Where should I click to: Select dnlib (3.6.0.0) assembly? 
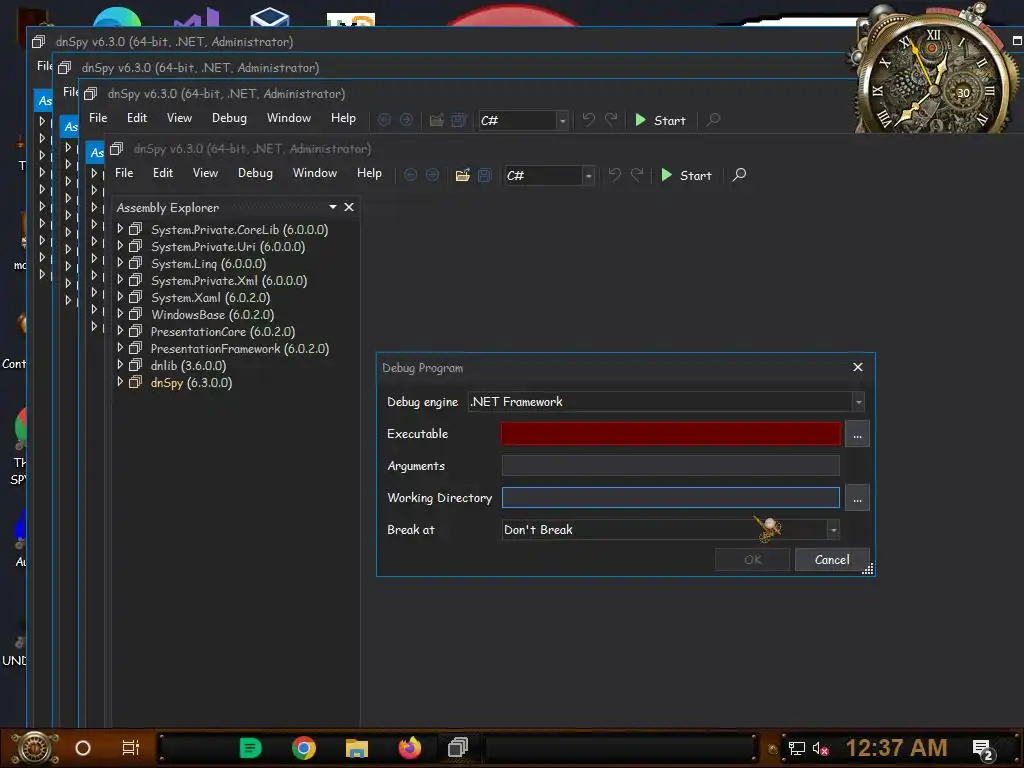pyautogui.click(x=188, y=366)
